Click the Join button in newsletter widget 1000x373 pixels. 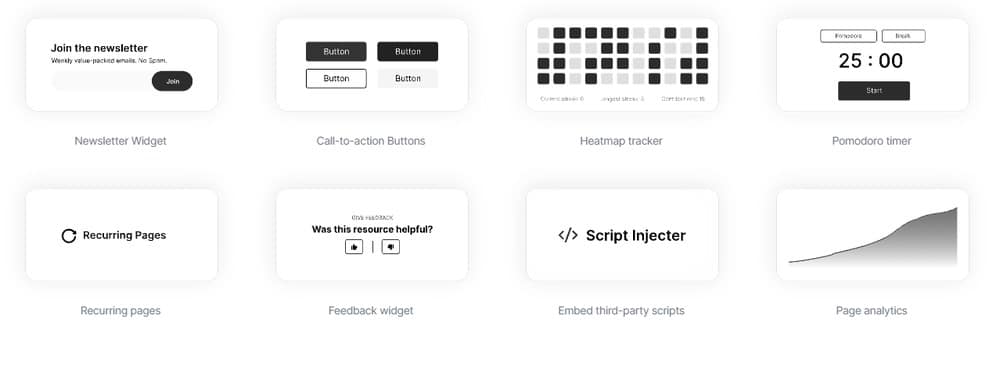pos(172,81)
